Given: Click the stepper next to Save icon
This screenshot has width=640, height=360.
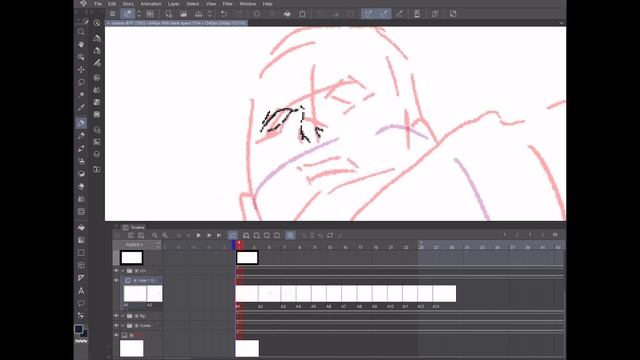Looking at the screenshot, I should [x=210, y=14].
